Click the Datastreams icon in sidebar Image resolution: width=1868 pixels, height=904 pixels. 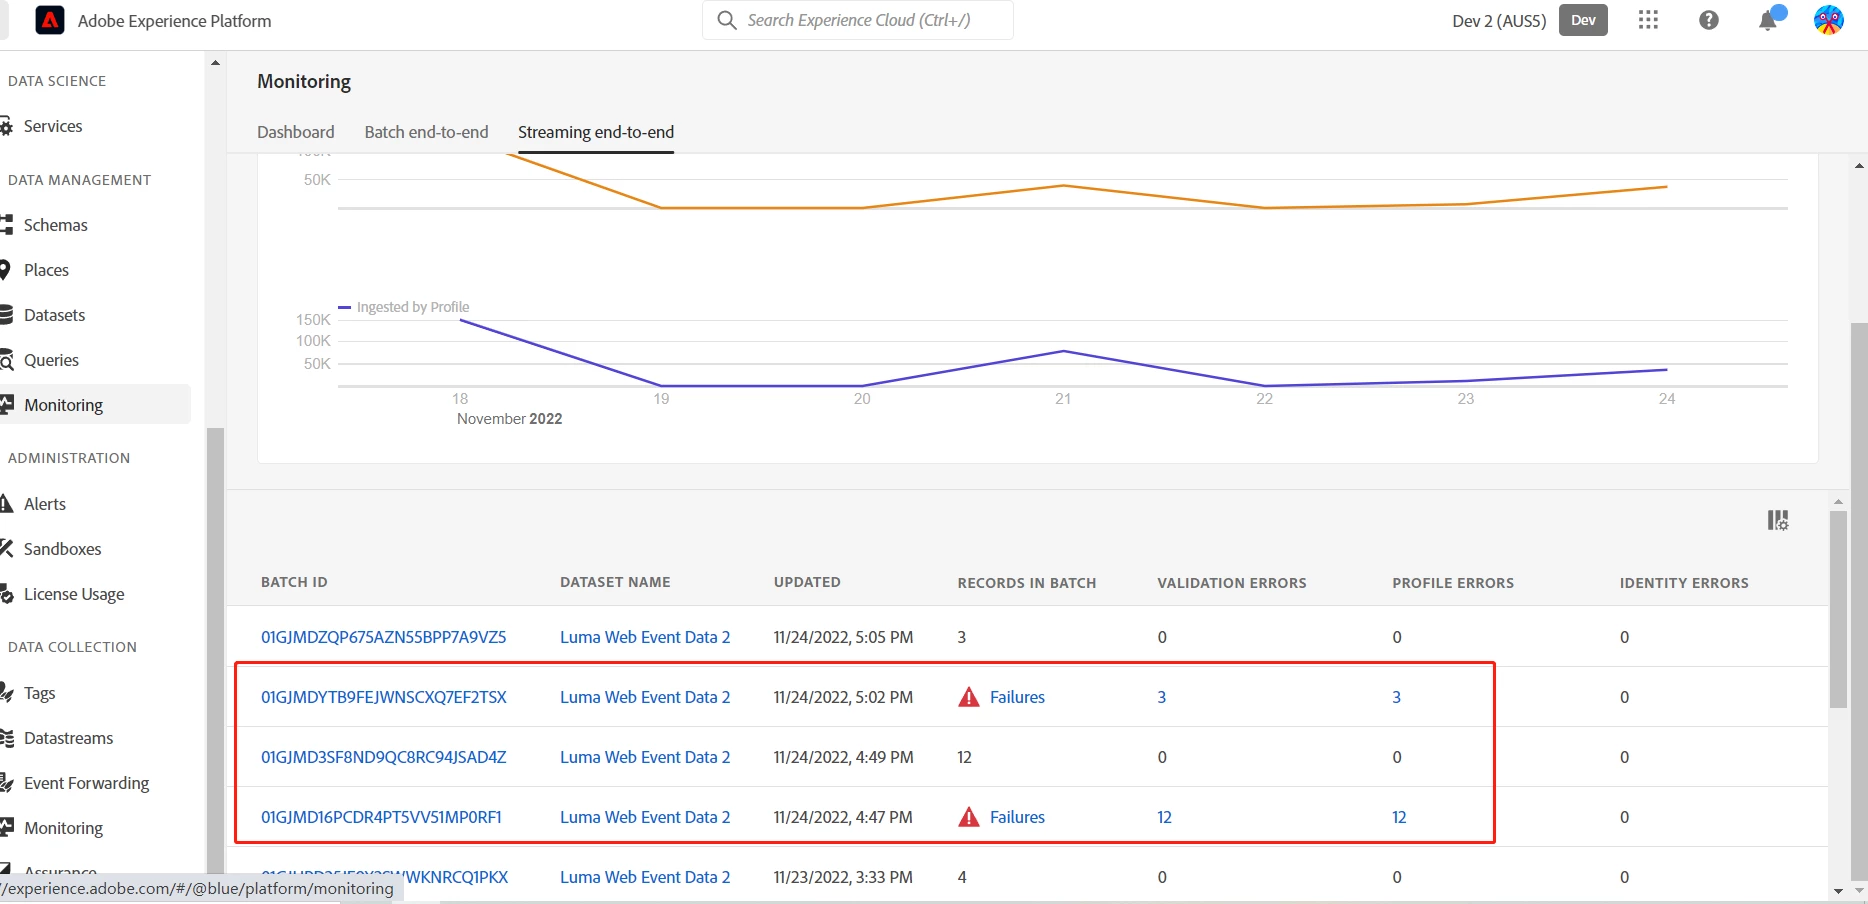pos(6,738)
